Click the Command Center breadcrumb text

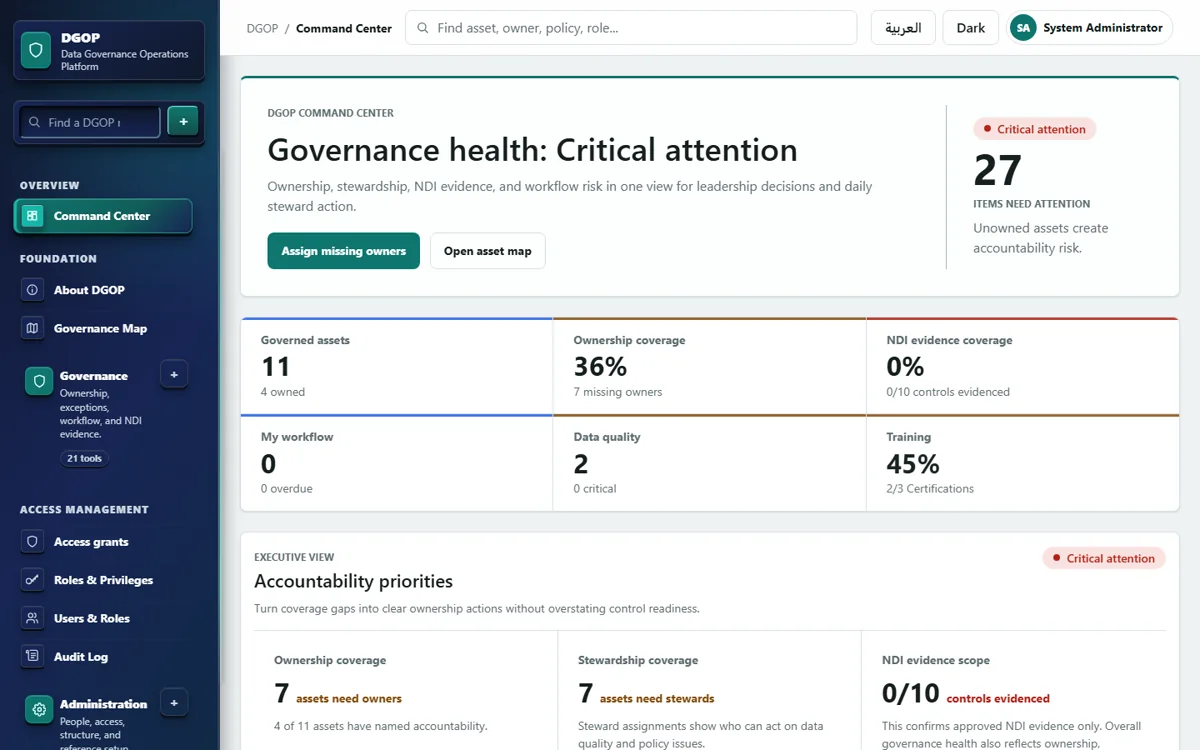[344, 28]
